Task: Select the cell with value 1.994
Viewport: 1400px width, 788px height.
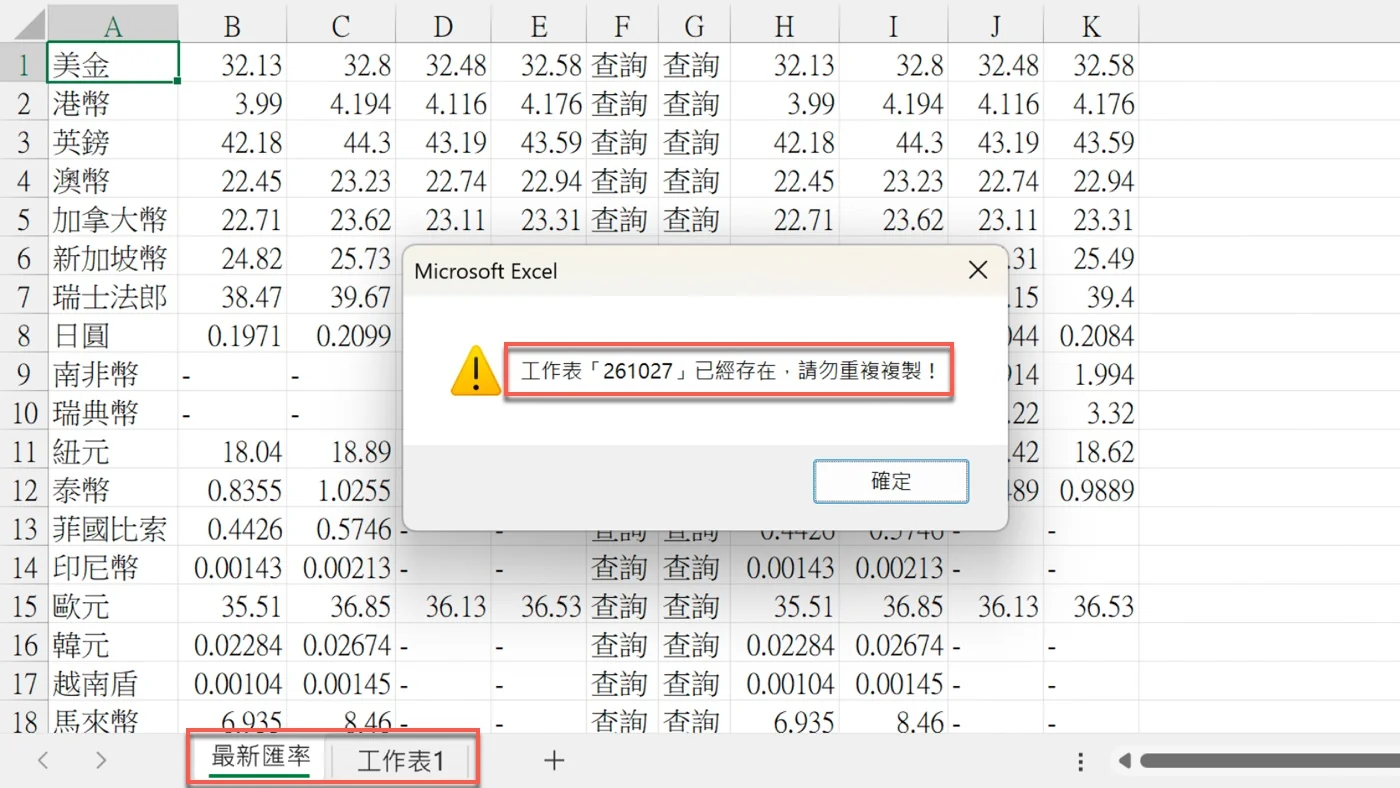Action: coord(1091,374)
